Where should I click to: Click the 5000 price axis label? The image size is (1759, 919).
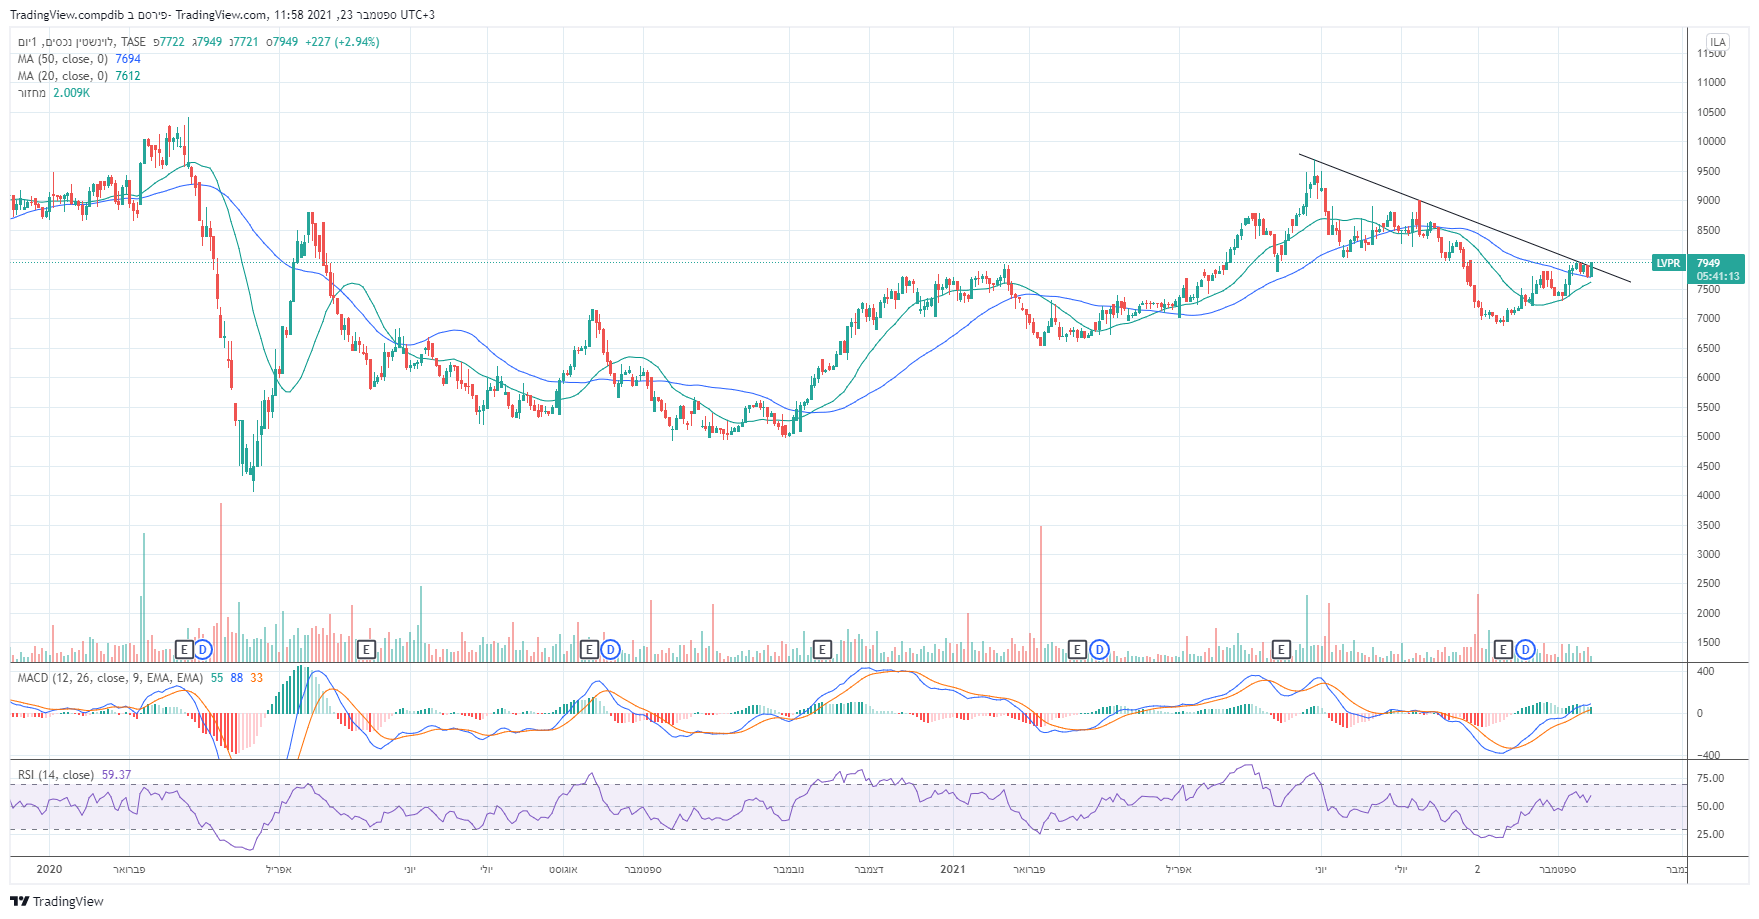click(1708, 437)
